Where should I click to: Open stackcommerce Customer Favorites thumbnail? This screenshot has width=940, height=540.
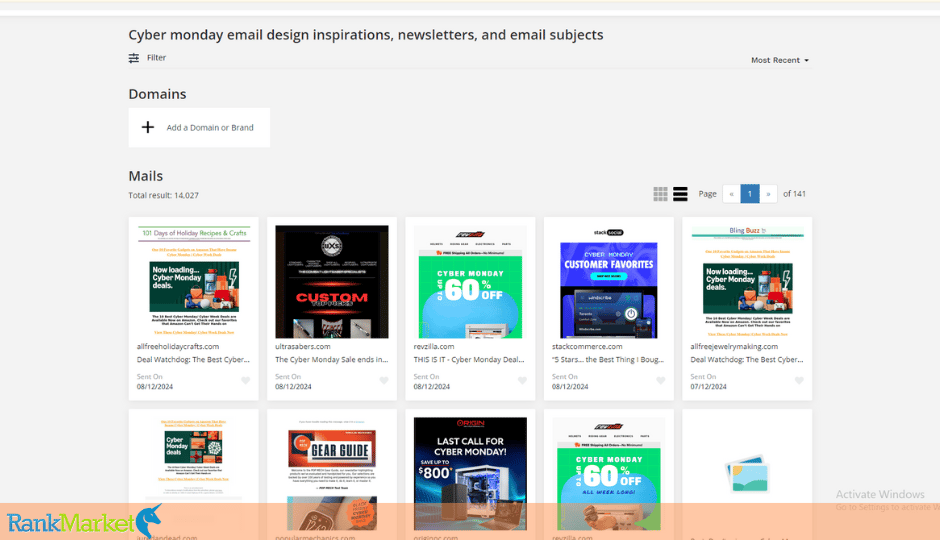pos(608,282)
